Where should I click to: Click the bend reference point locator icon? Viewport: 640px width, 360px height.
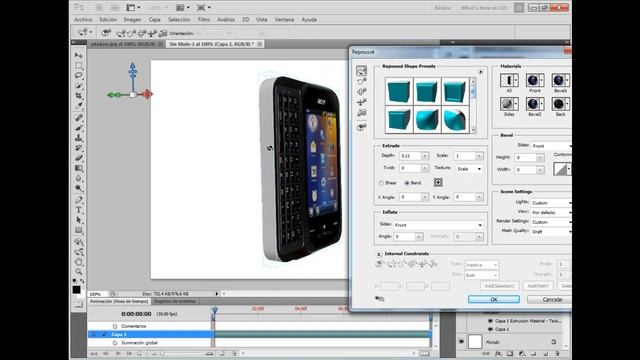point(438,182)
